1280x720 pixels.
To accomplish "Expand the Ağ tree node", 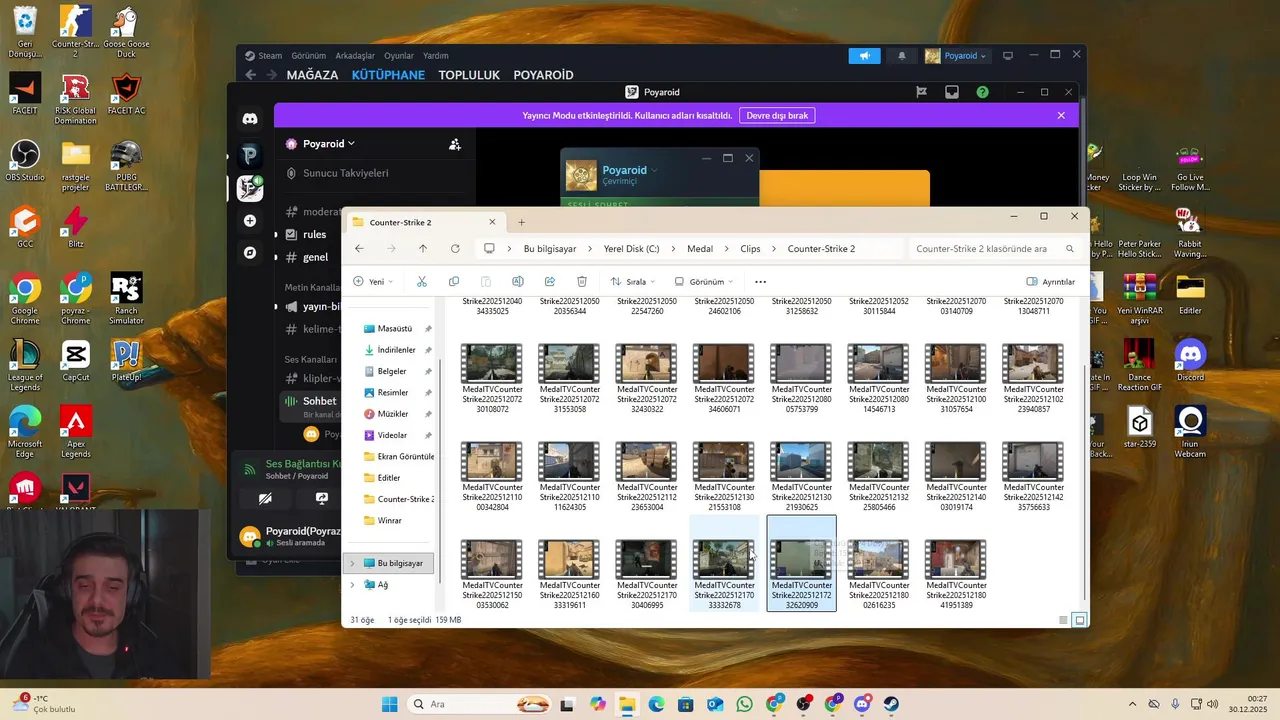I will [352, 584].
